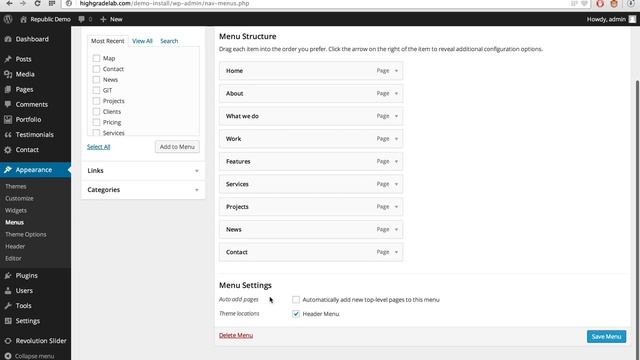640x360 pixels.
Task: Check the Clients page checkbox
Action: coord(96,111)
